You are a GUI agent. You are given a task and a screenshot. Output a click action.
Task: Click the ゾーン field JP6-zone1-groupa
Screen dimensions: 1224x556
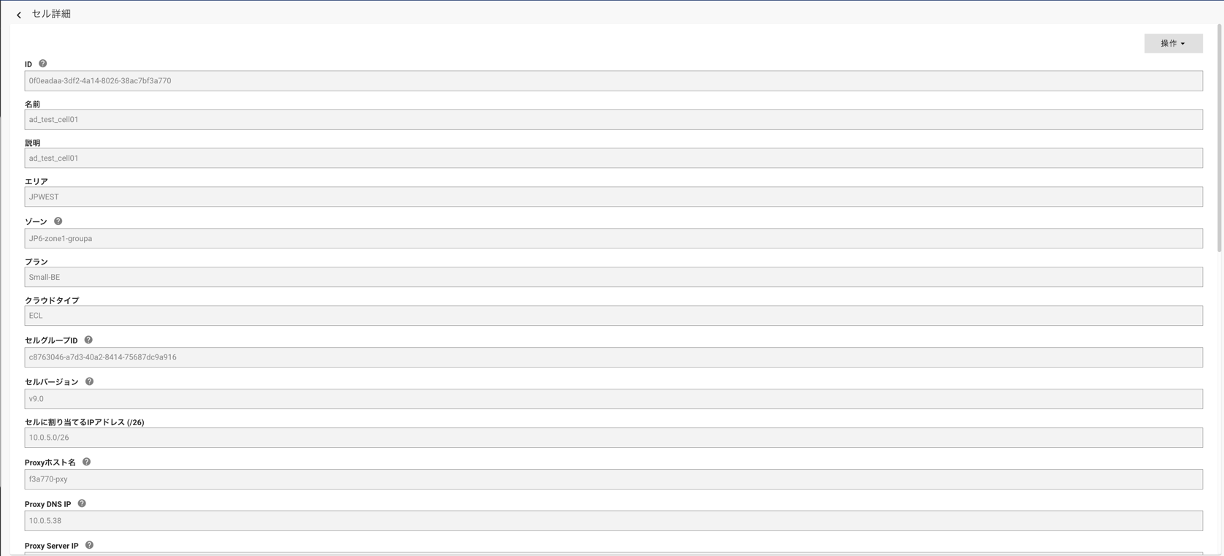click(613, 238)
